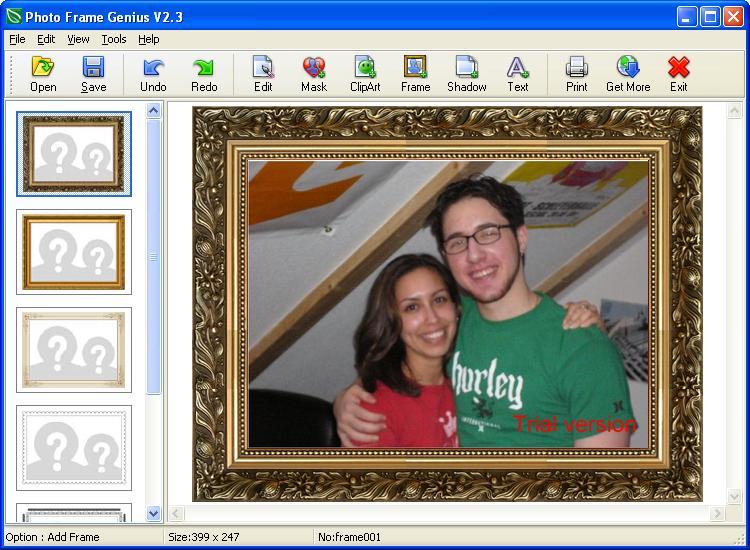
Task: Click the frame list scroll down arrow
Action: (154, 514)
